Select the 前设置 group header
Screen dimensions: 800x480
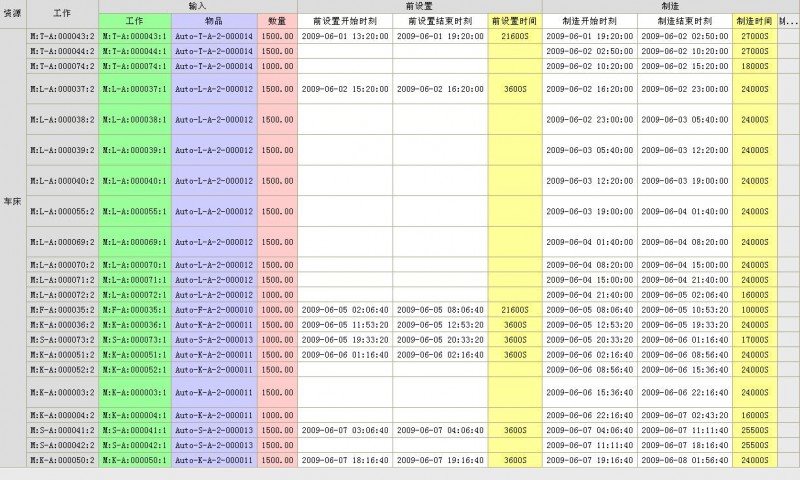point(419,7)
